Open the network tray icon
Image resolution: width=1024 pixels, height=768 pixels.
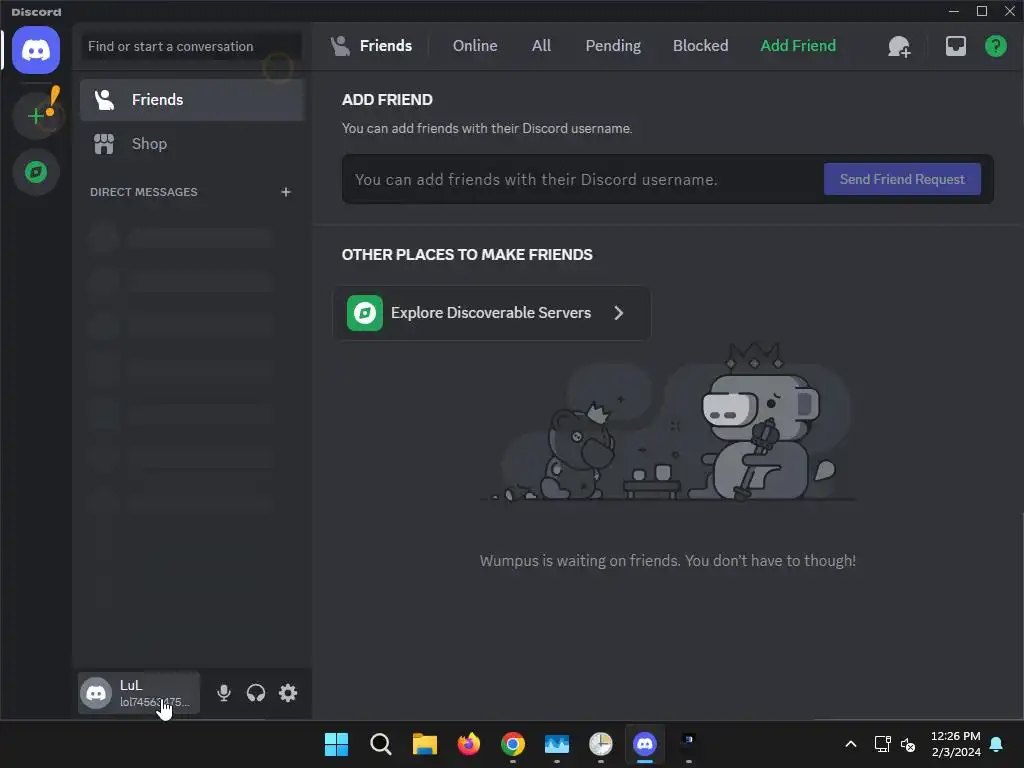pyautogui.click(x=882, y=744)
